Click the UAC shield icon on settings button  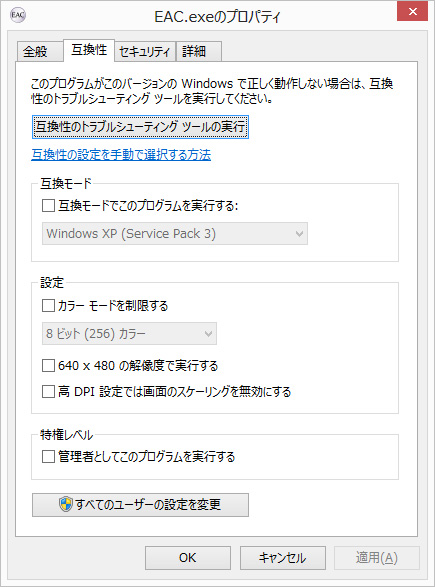point(66,504)
